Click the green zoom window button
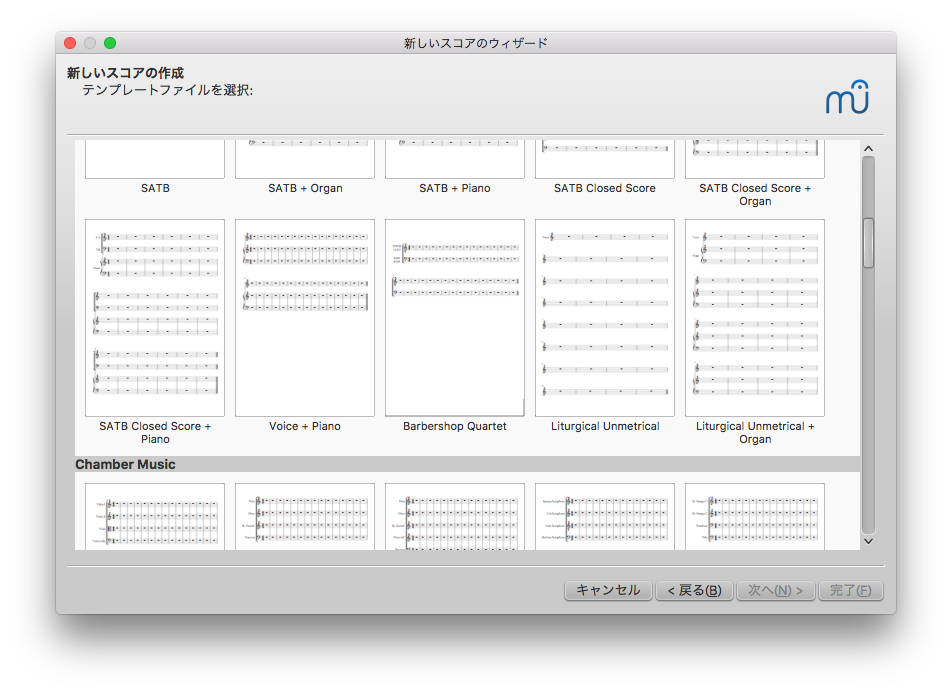This screenshot has width=952, height=694. point(110,43)
